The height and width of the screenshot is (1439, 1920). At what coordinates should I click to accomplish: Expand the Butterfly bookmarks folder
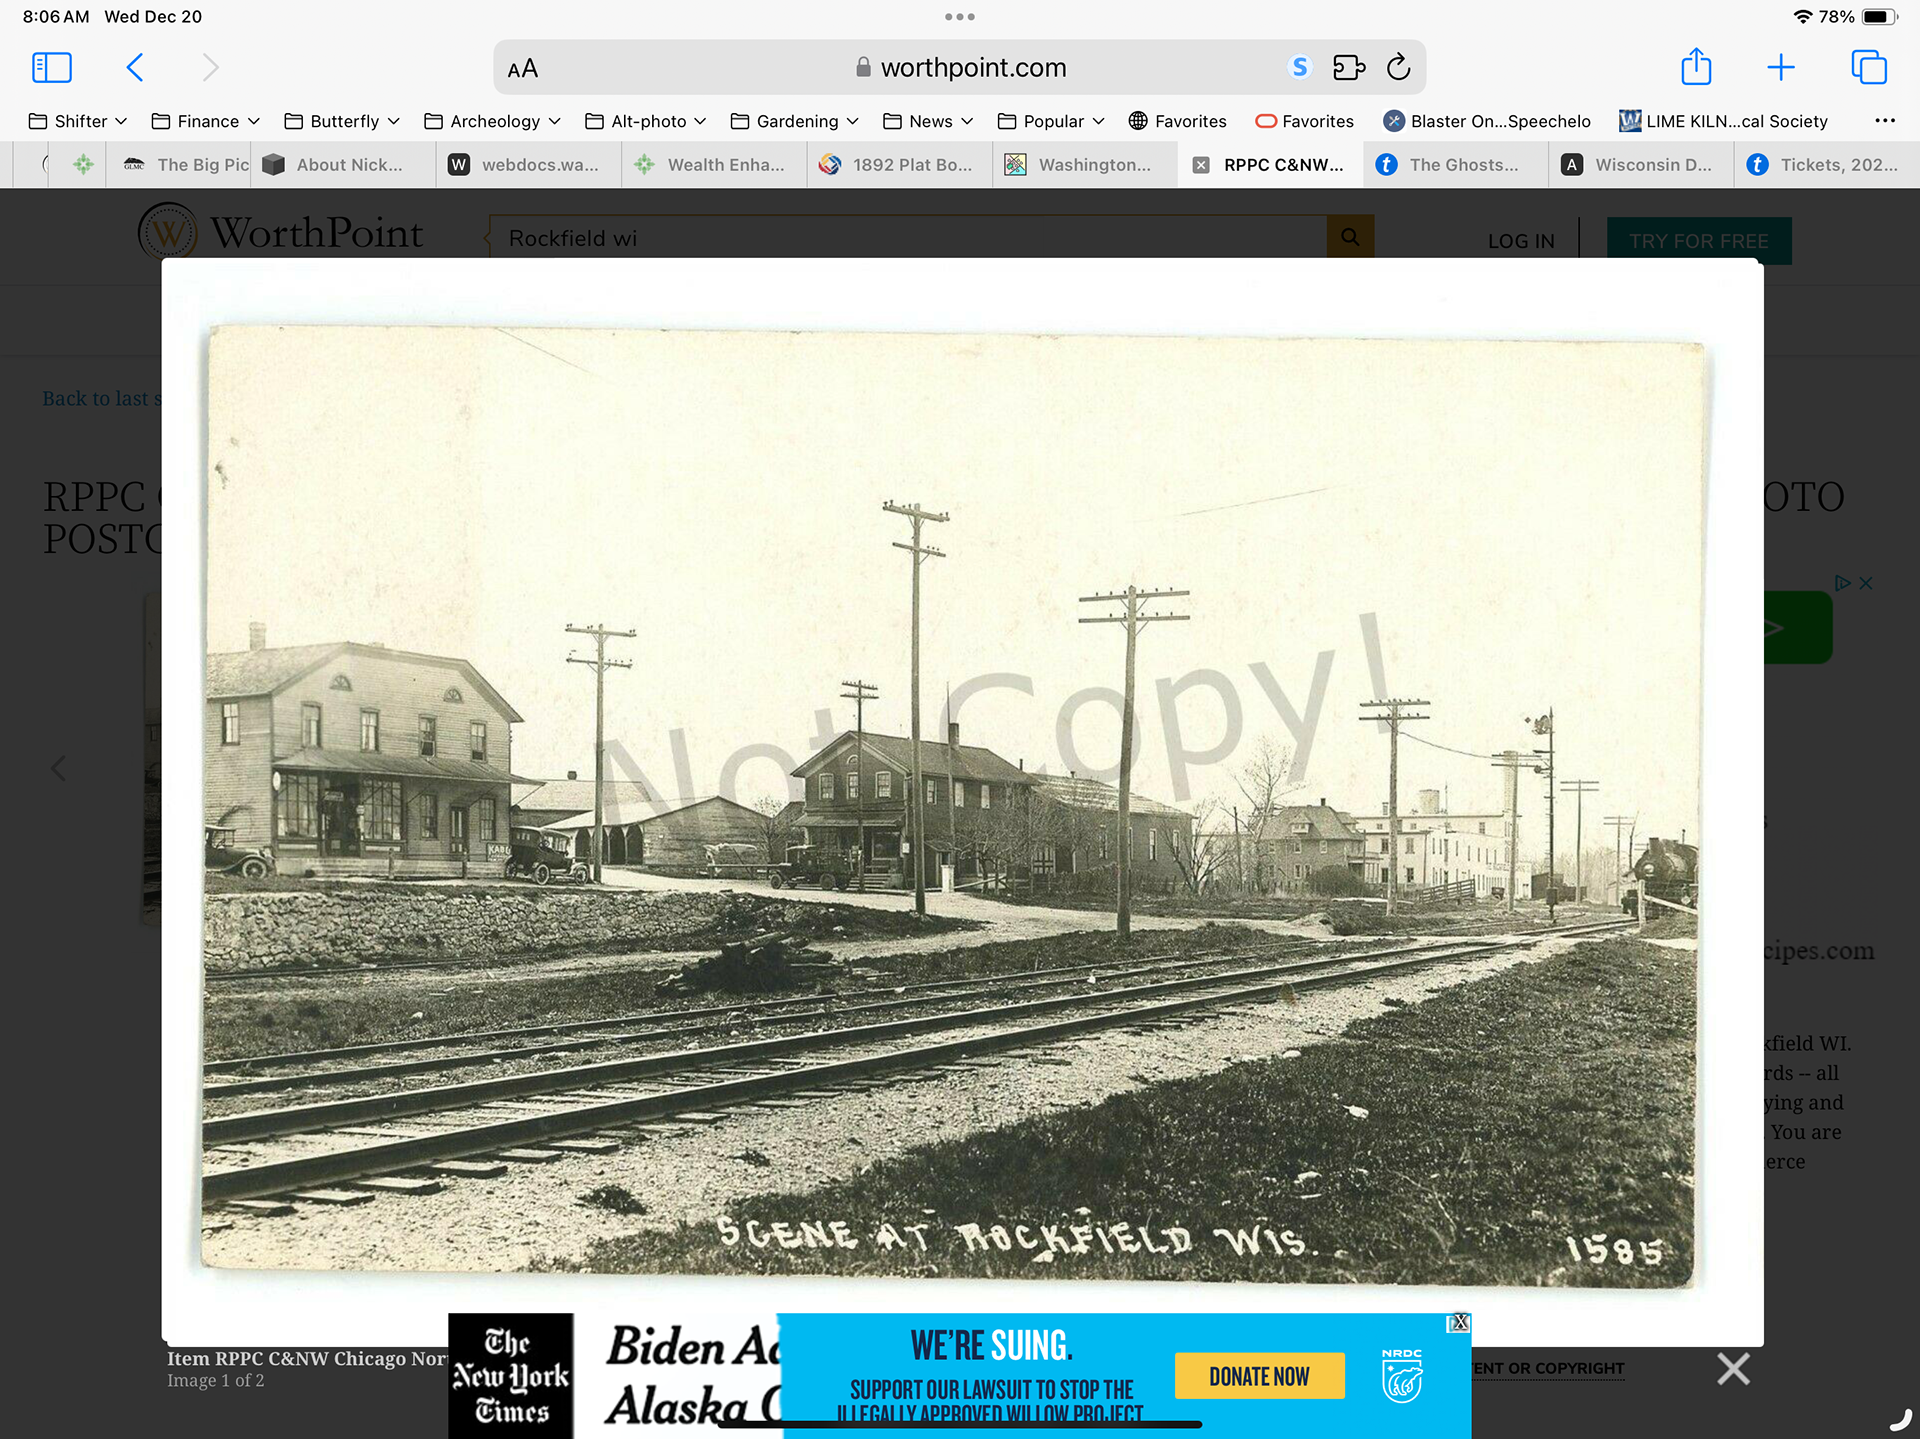(342, 121)
